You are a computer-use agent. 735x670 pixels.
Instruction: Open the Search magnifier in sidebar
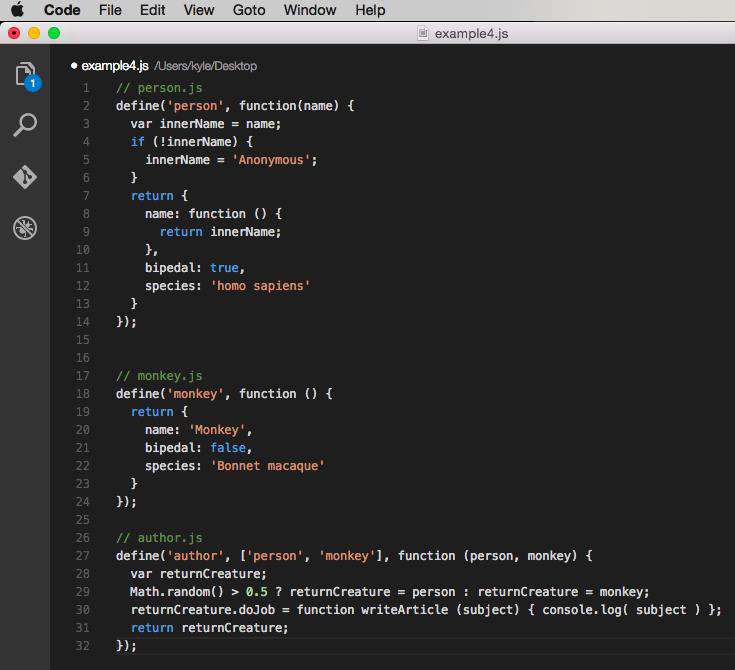(25, 125)
